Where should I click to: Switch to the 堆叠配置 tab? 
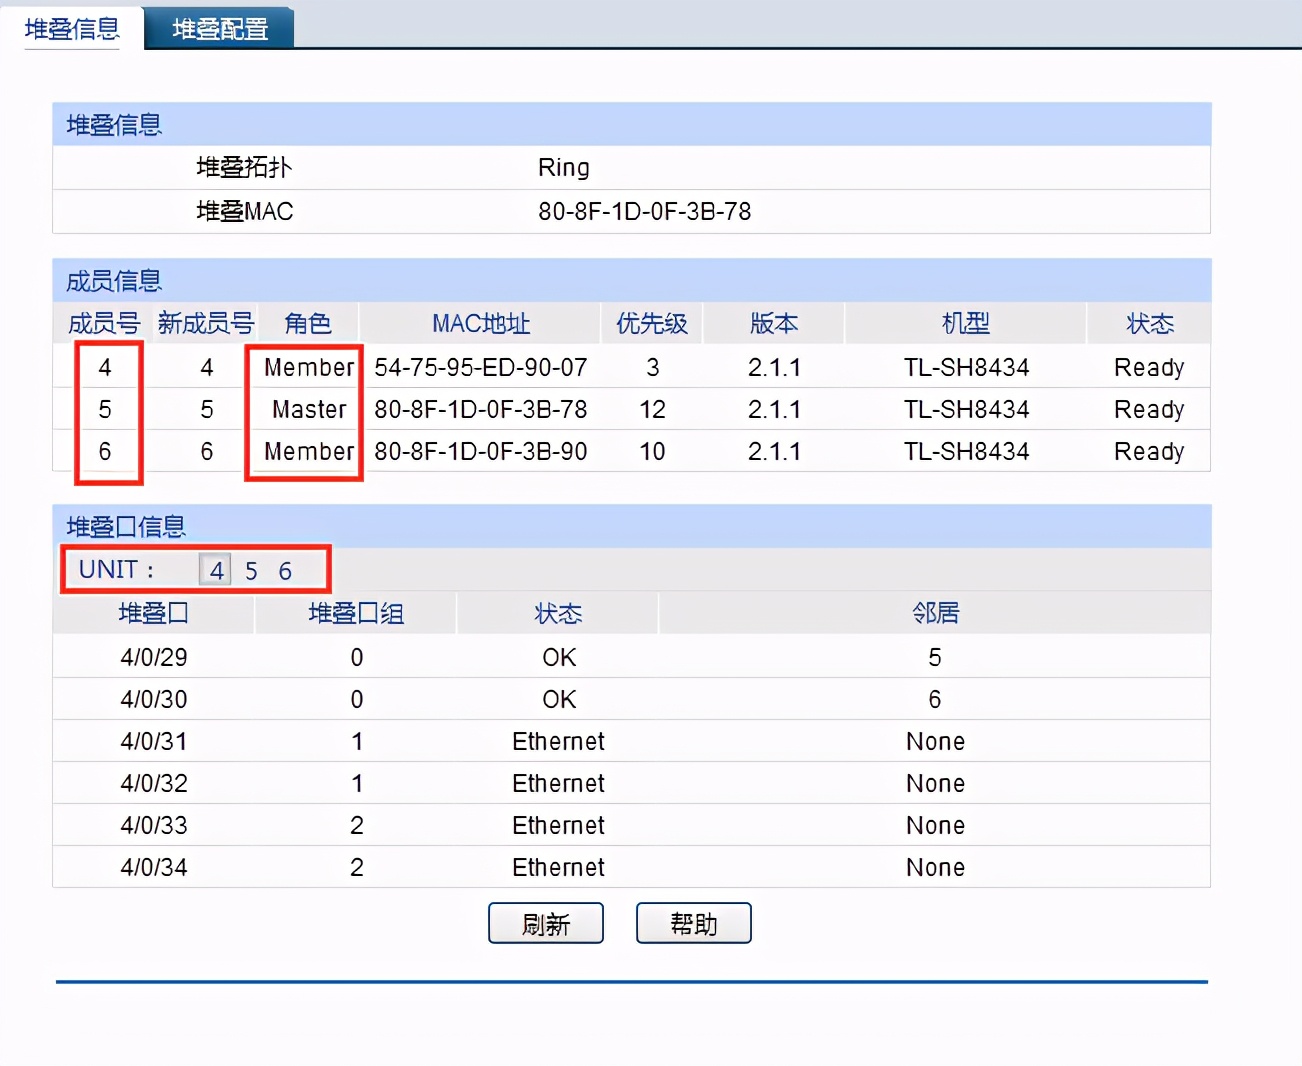point(218,28)
